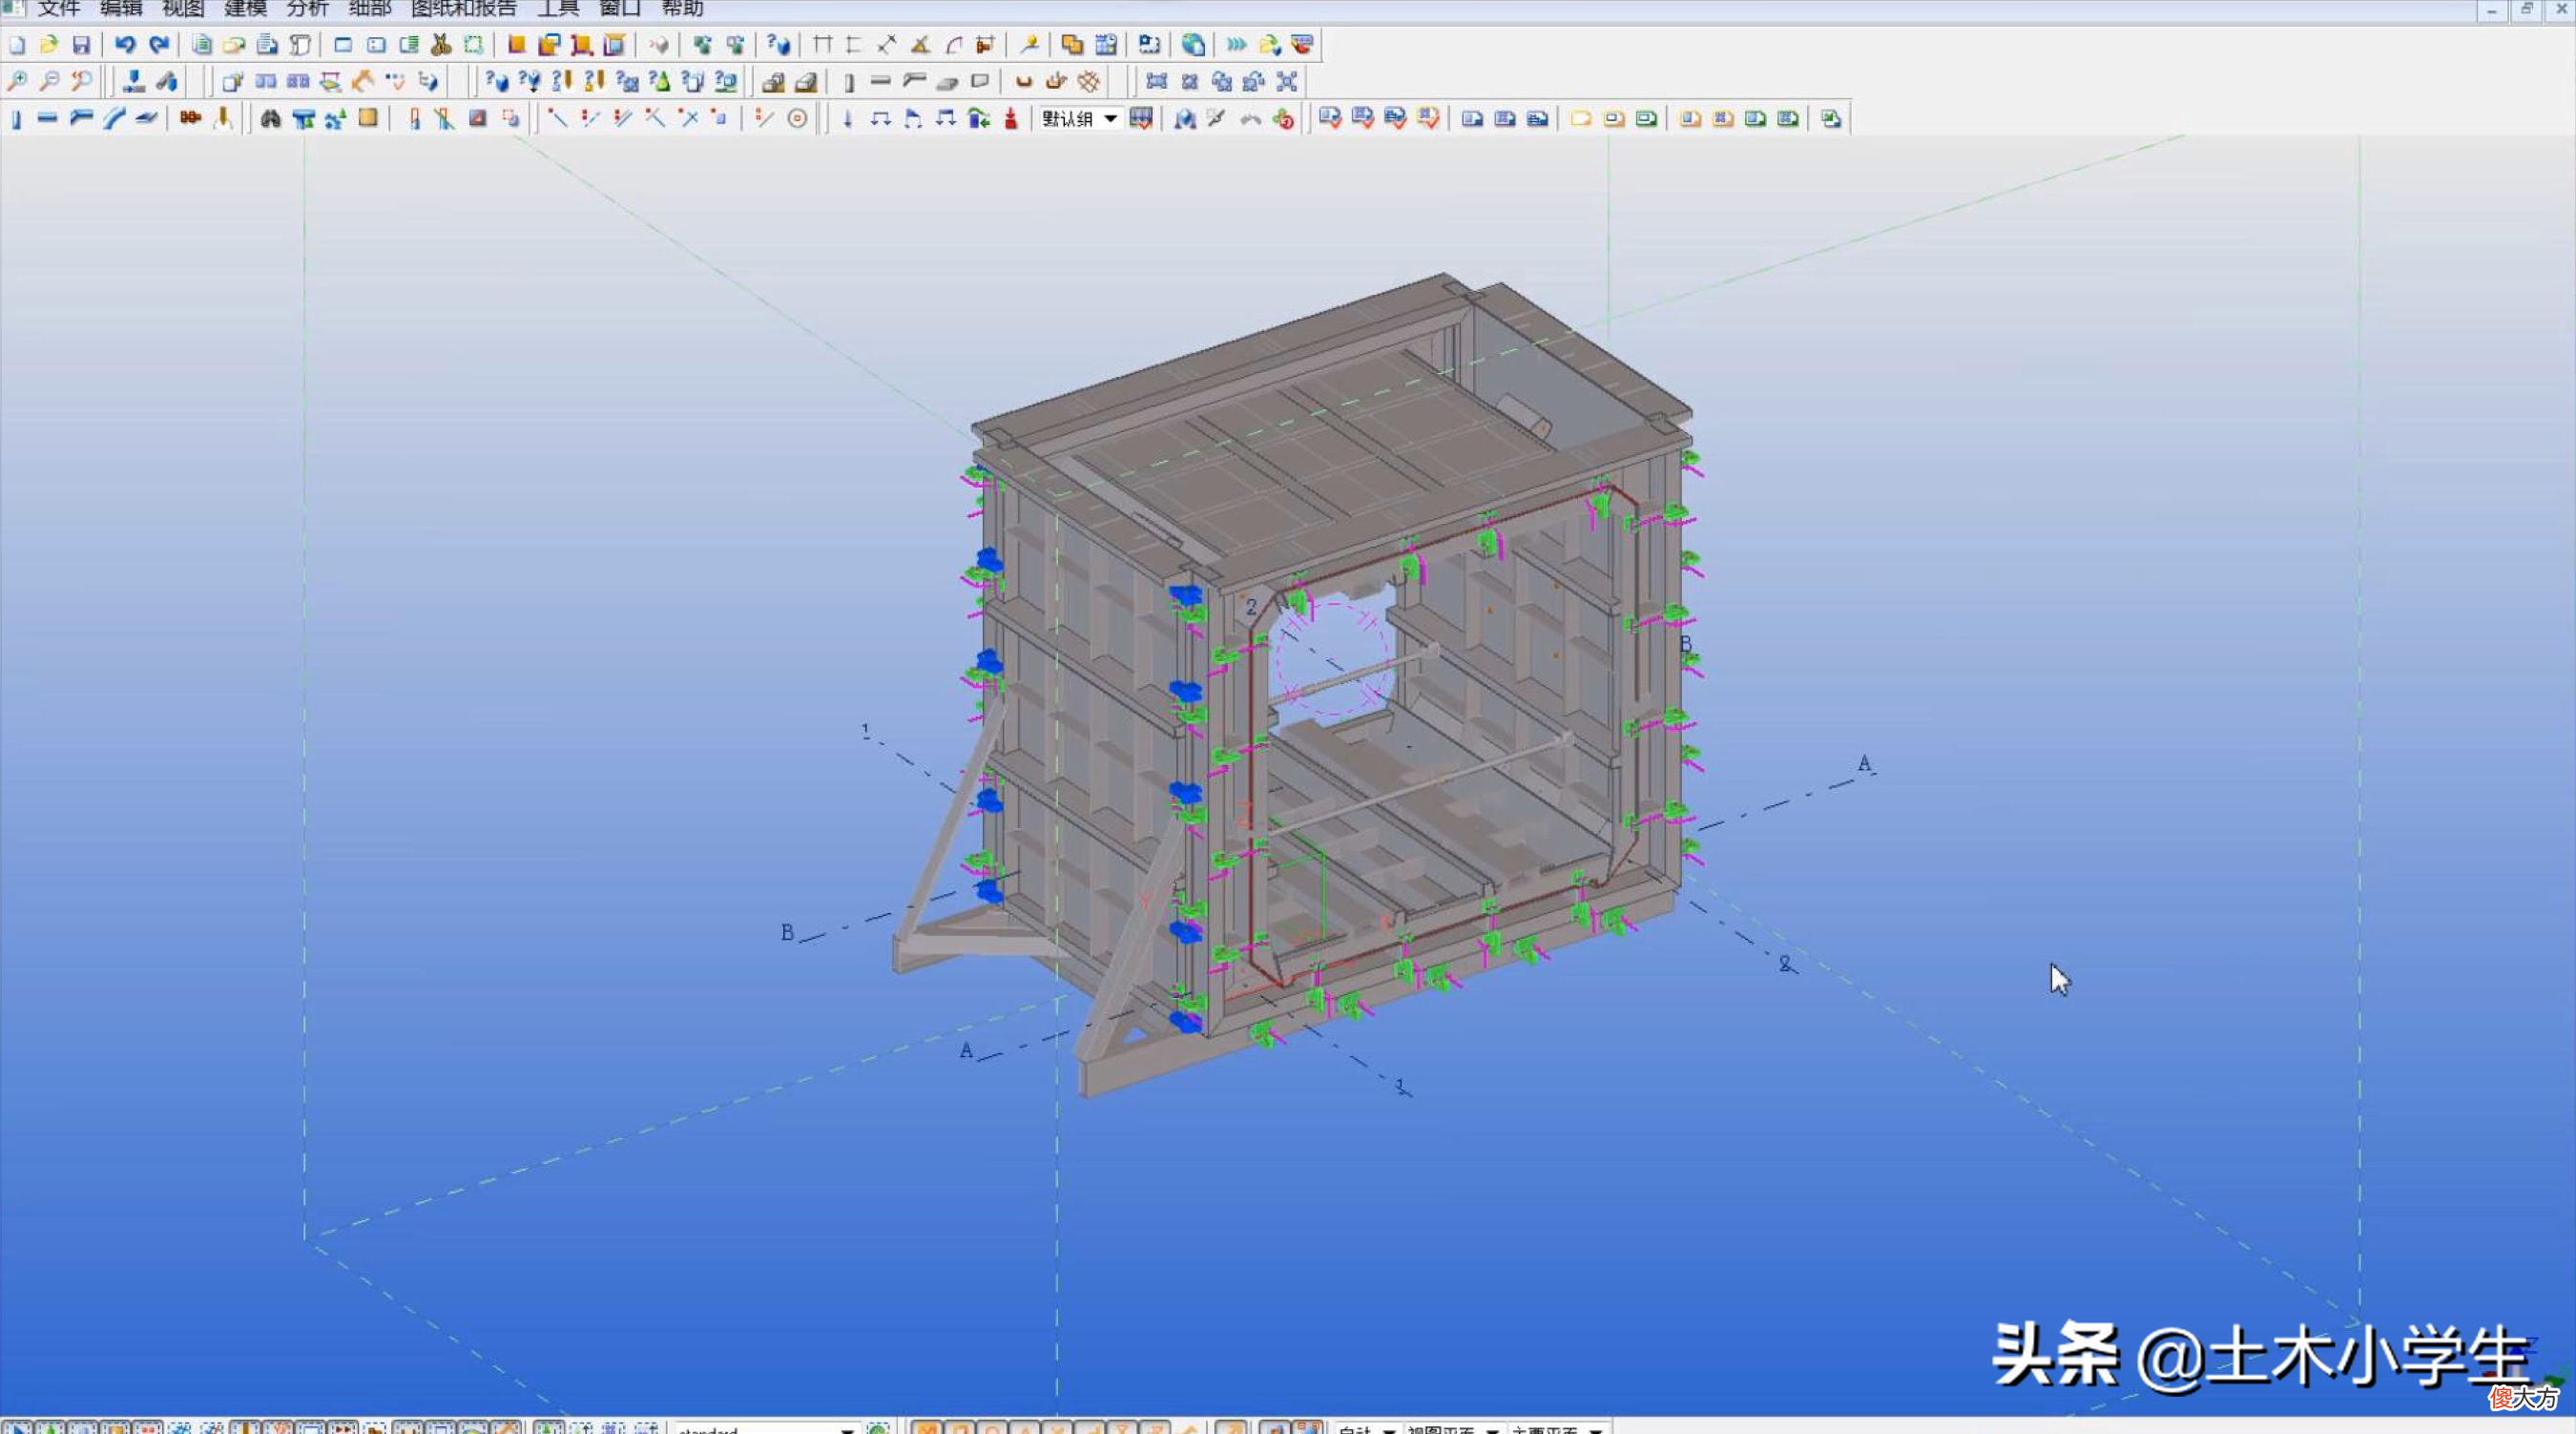Select the steel column tool

click(x=16, y=119)
